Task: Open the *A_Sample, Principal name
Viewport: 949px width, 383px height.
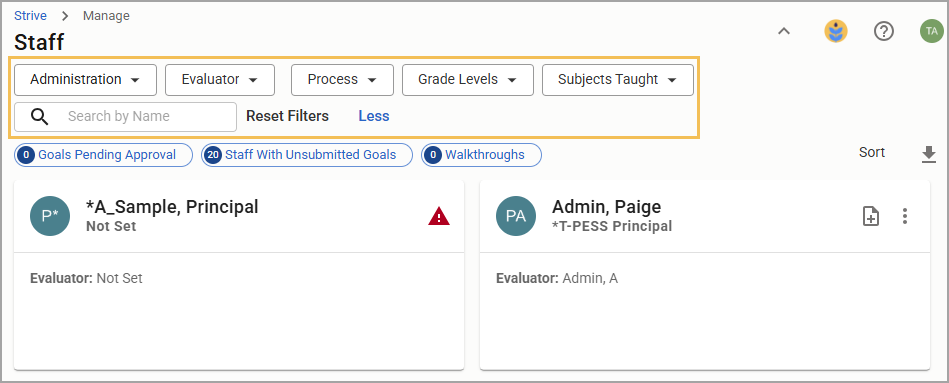Action: coord(172,207)
